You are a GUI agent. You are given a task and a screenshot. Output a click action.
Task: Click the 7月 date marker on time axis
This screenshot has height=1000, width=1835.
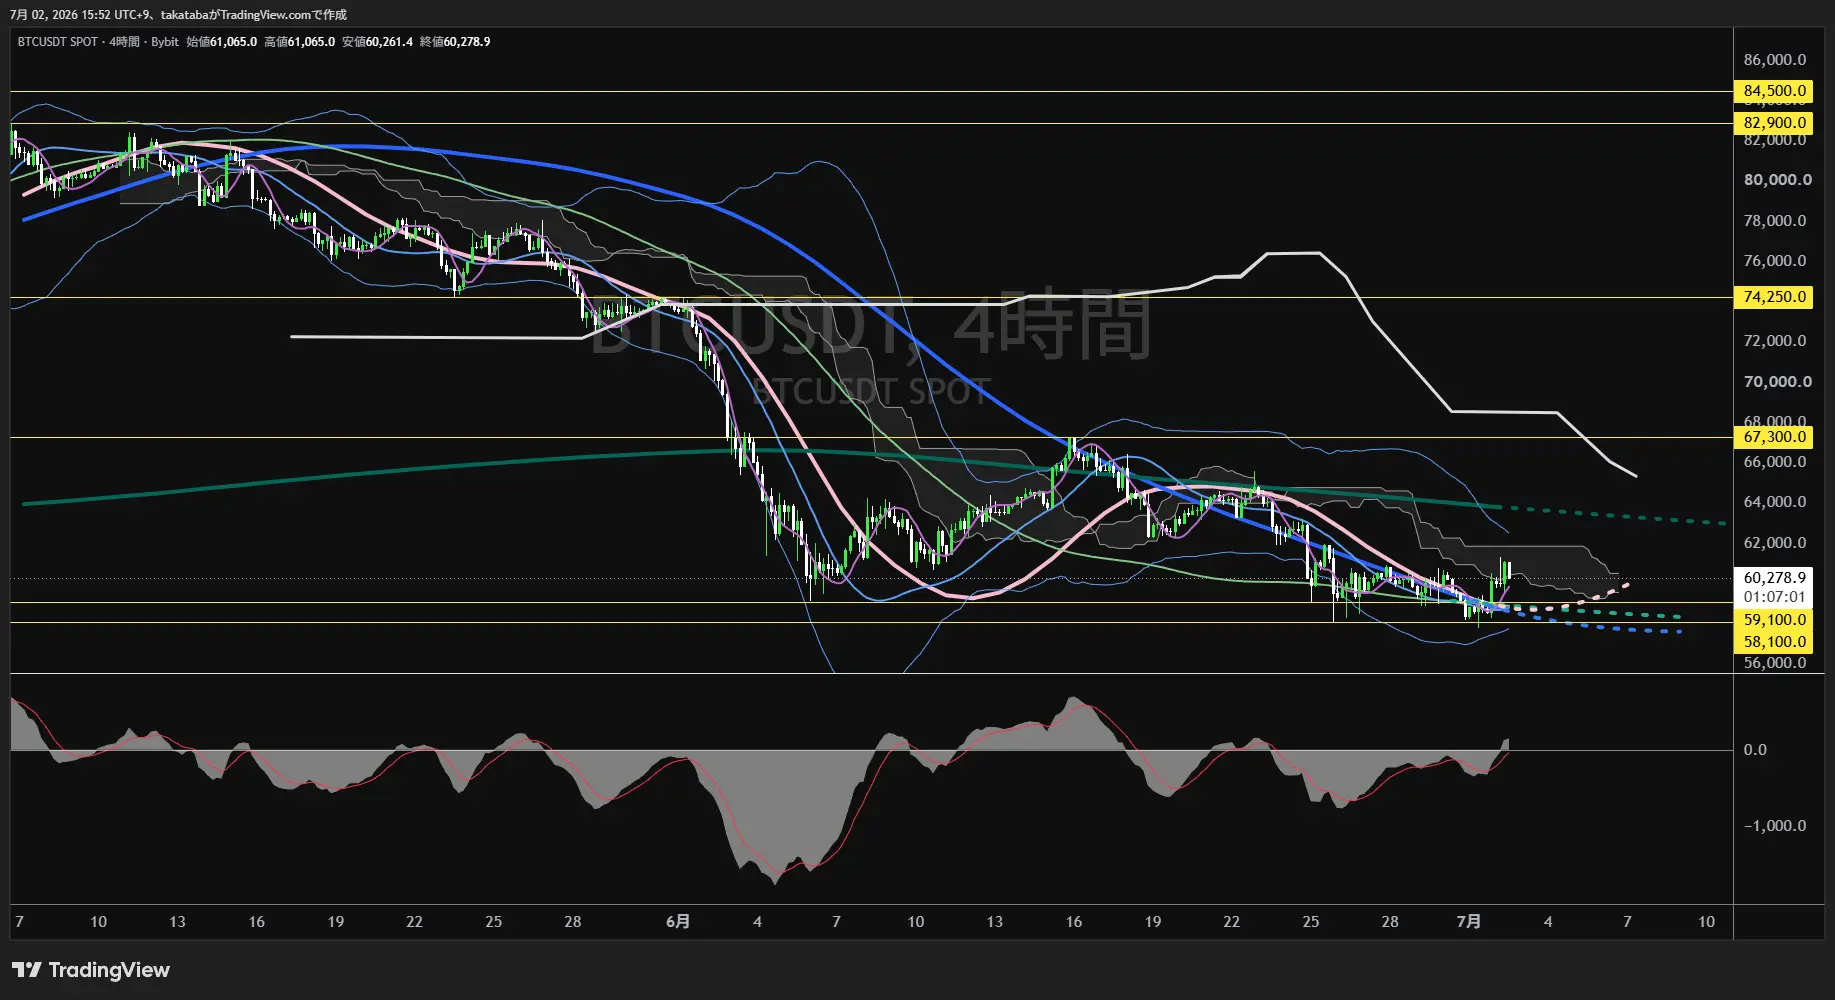coord(1468,922)
